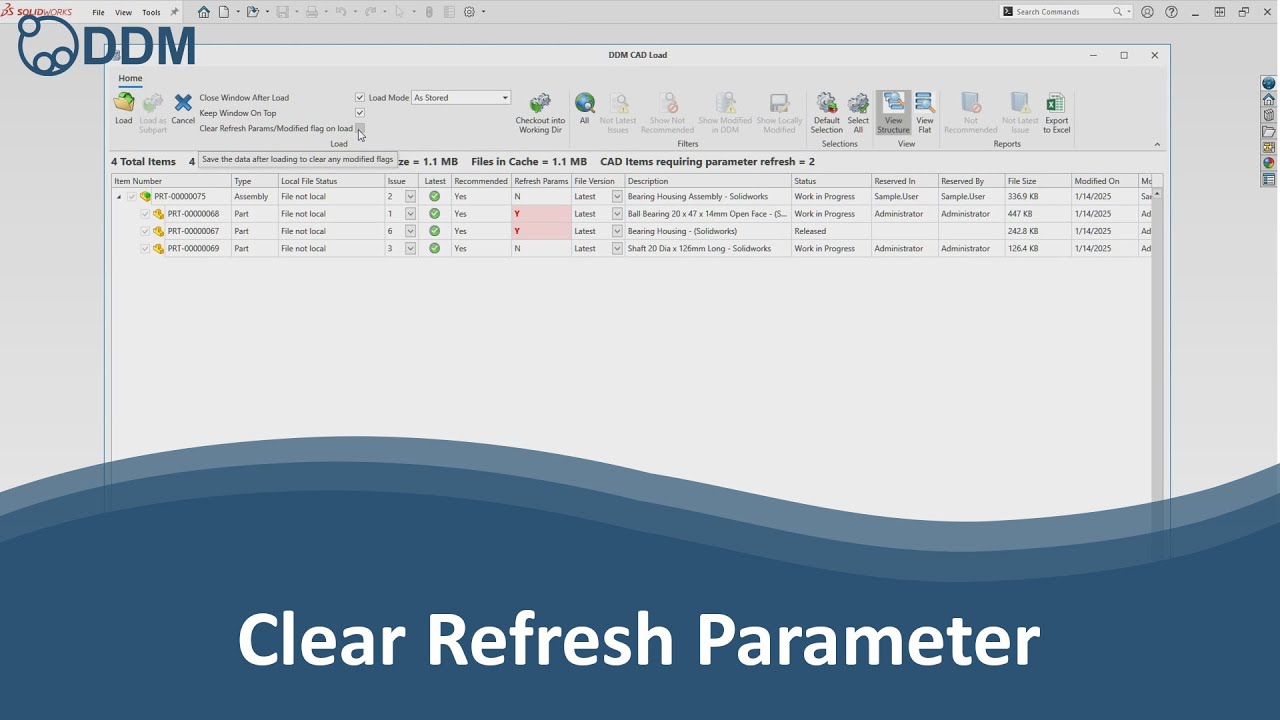The image size is (1280, 720).
Task: Open the home tab in task pane
Action: [1269, 99]
